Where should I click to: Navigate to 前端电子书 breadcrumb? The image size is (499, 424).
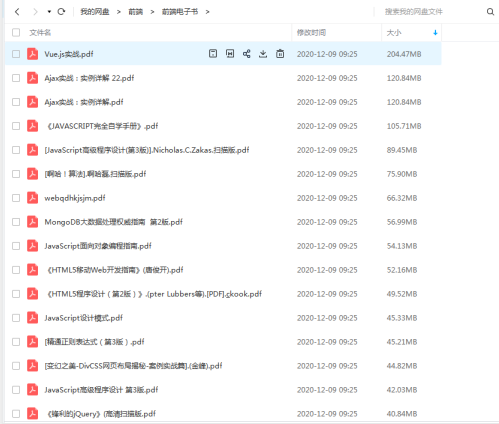pos(180,12)
